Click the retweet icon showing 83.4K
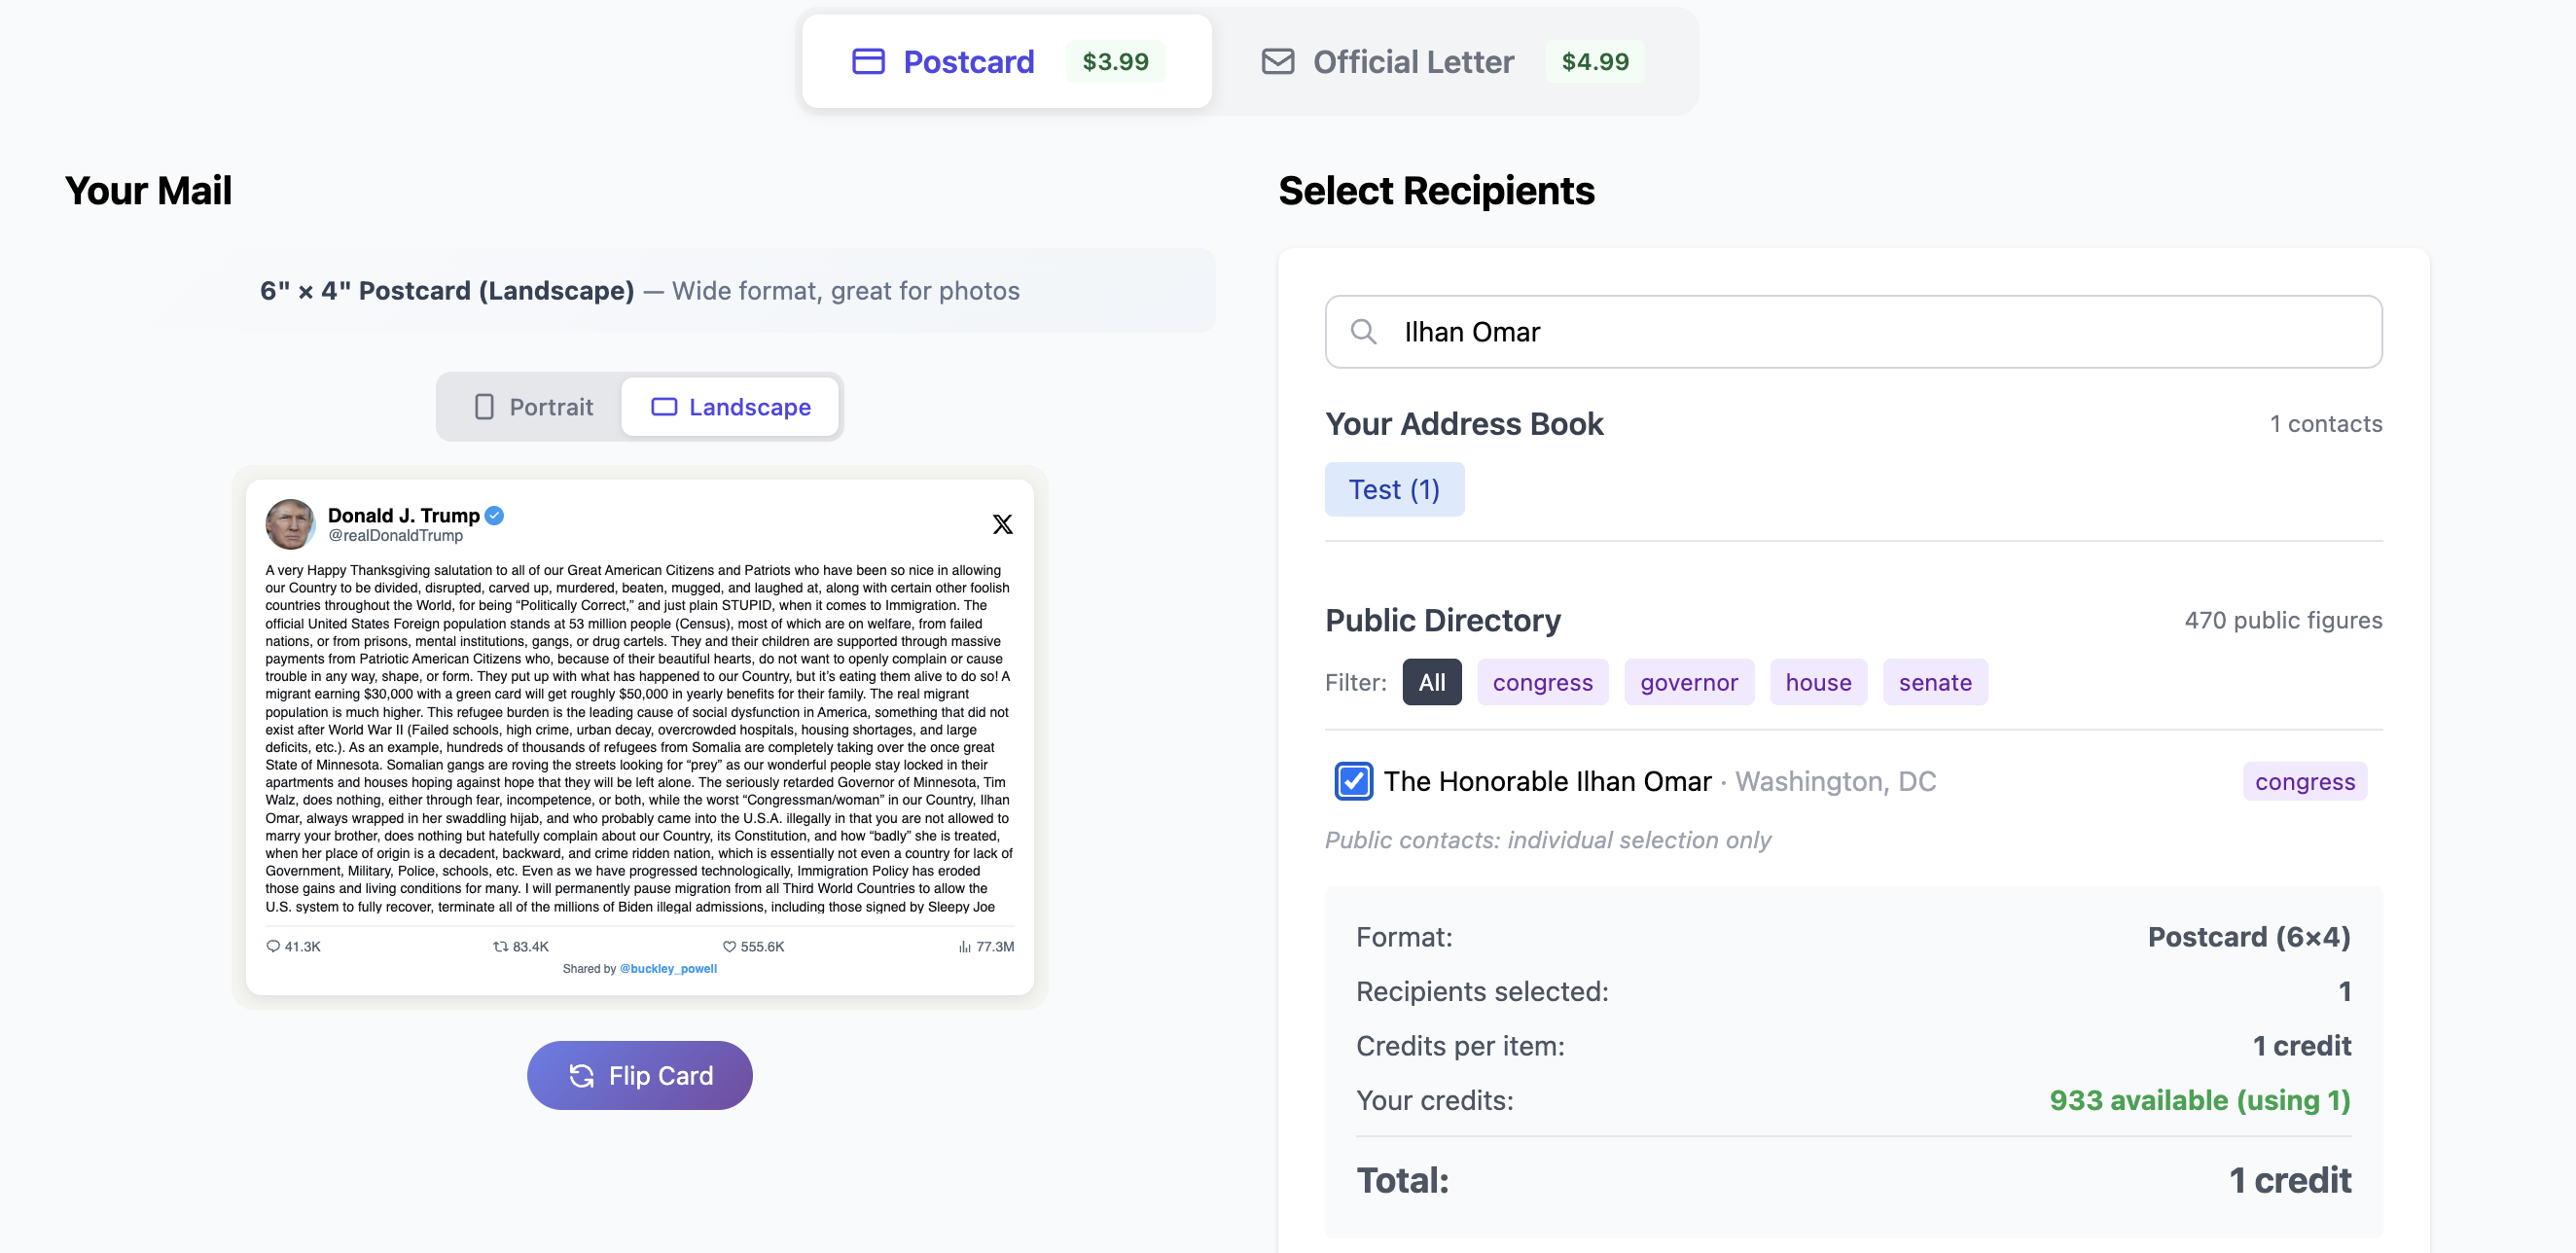The image size is (2576, 1253). [x=502, y=945]
